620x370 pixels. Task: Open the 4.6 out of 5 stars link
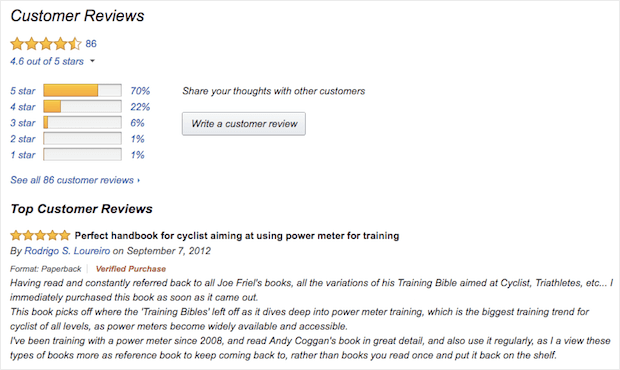click(47, 61)
